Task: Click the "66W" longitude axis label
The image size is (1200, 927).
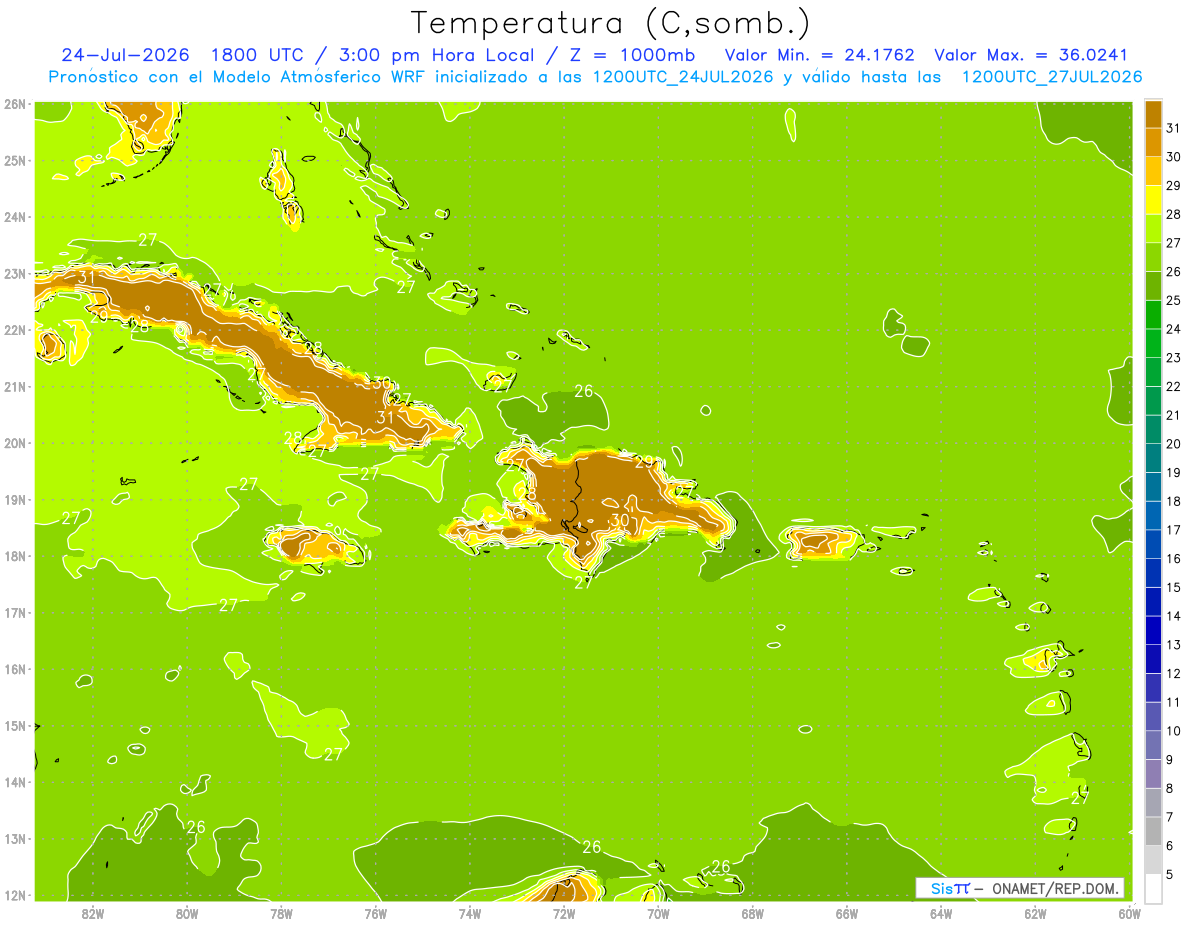Action: [847, 913]
